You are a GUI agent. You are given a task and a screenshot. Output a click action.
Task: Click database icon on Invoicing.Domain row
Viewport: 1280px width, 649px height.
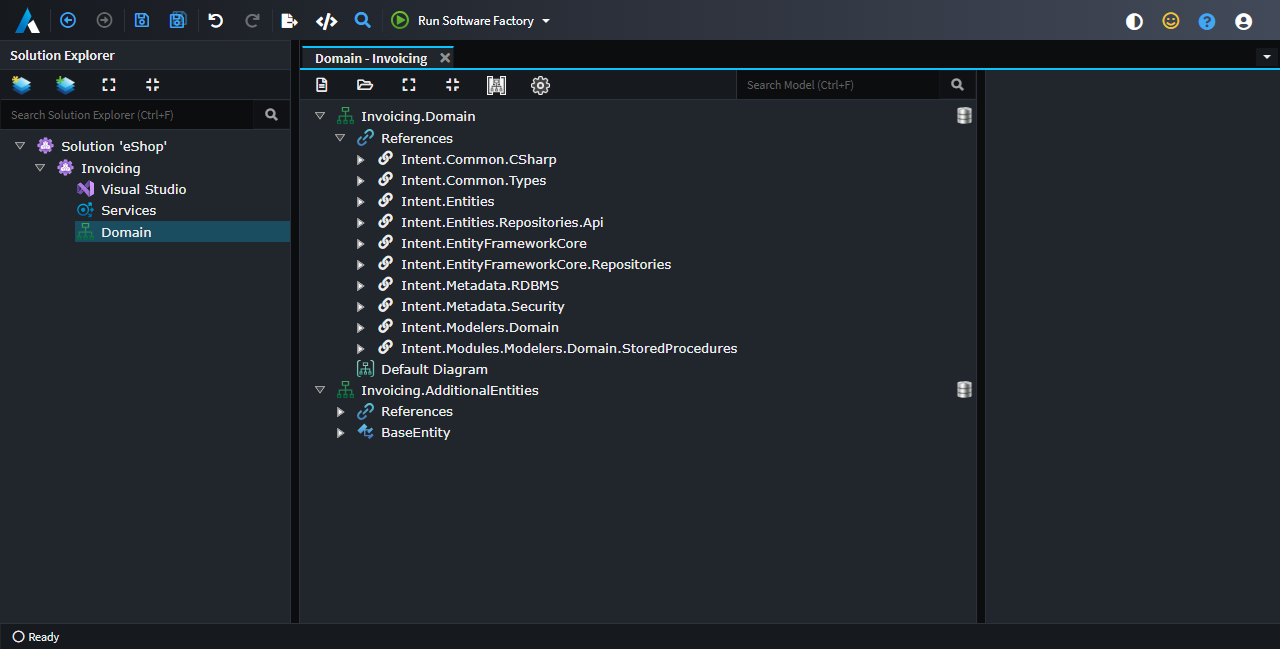pyautogui.click(x=964, y=116)
